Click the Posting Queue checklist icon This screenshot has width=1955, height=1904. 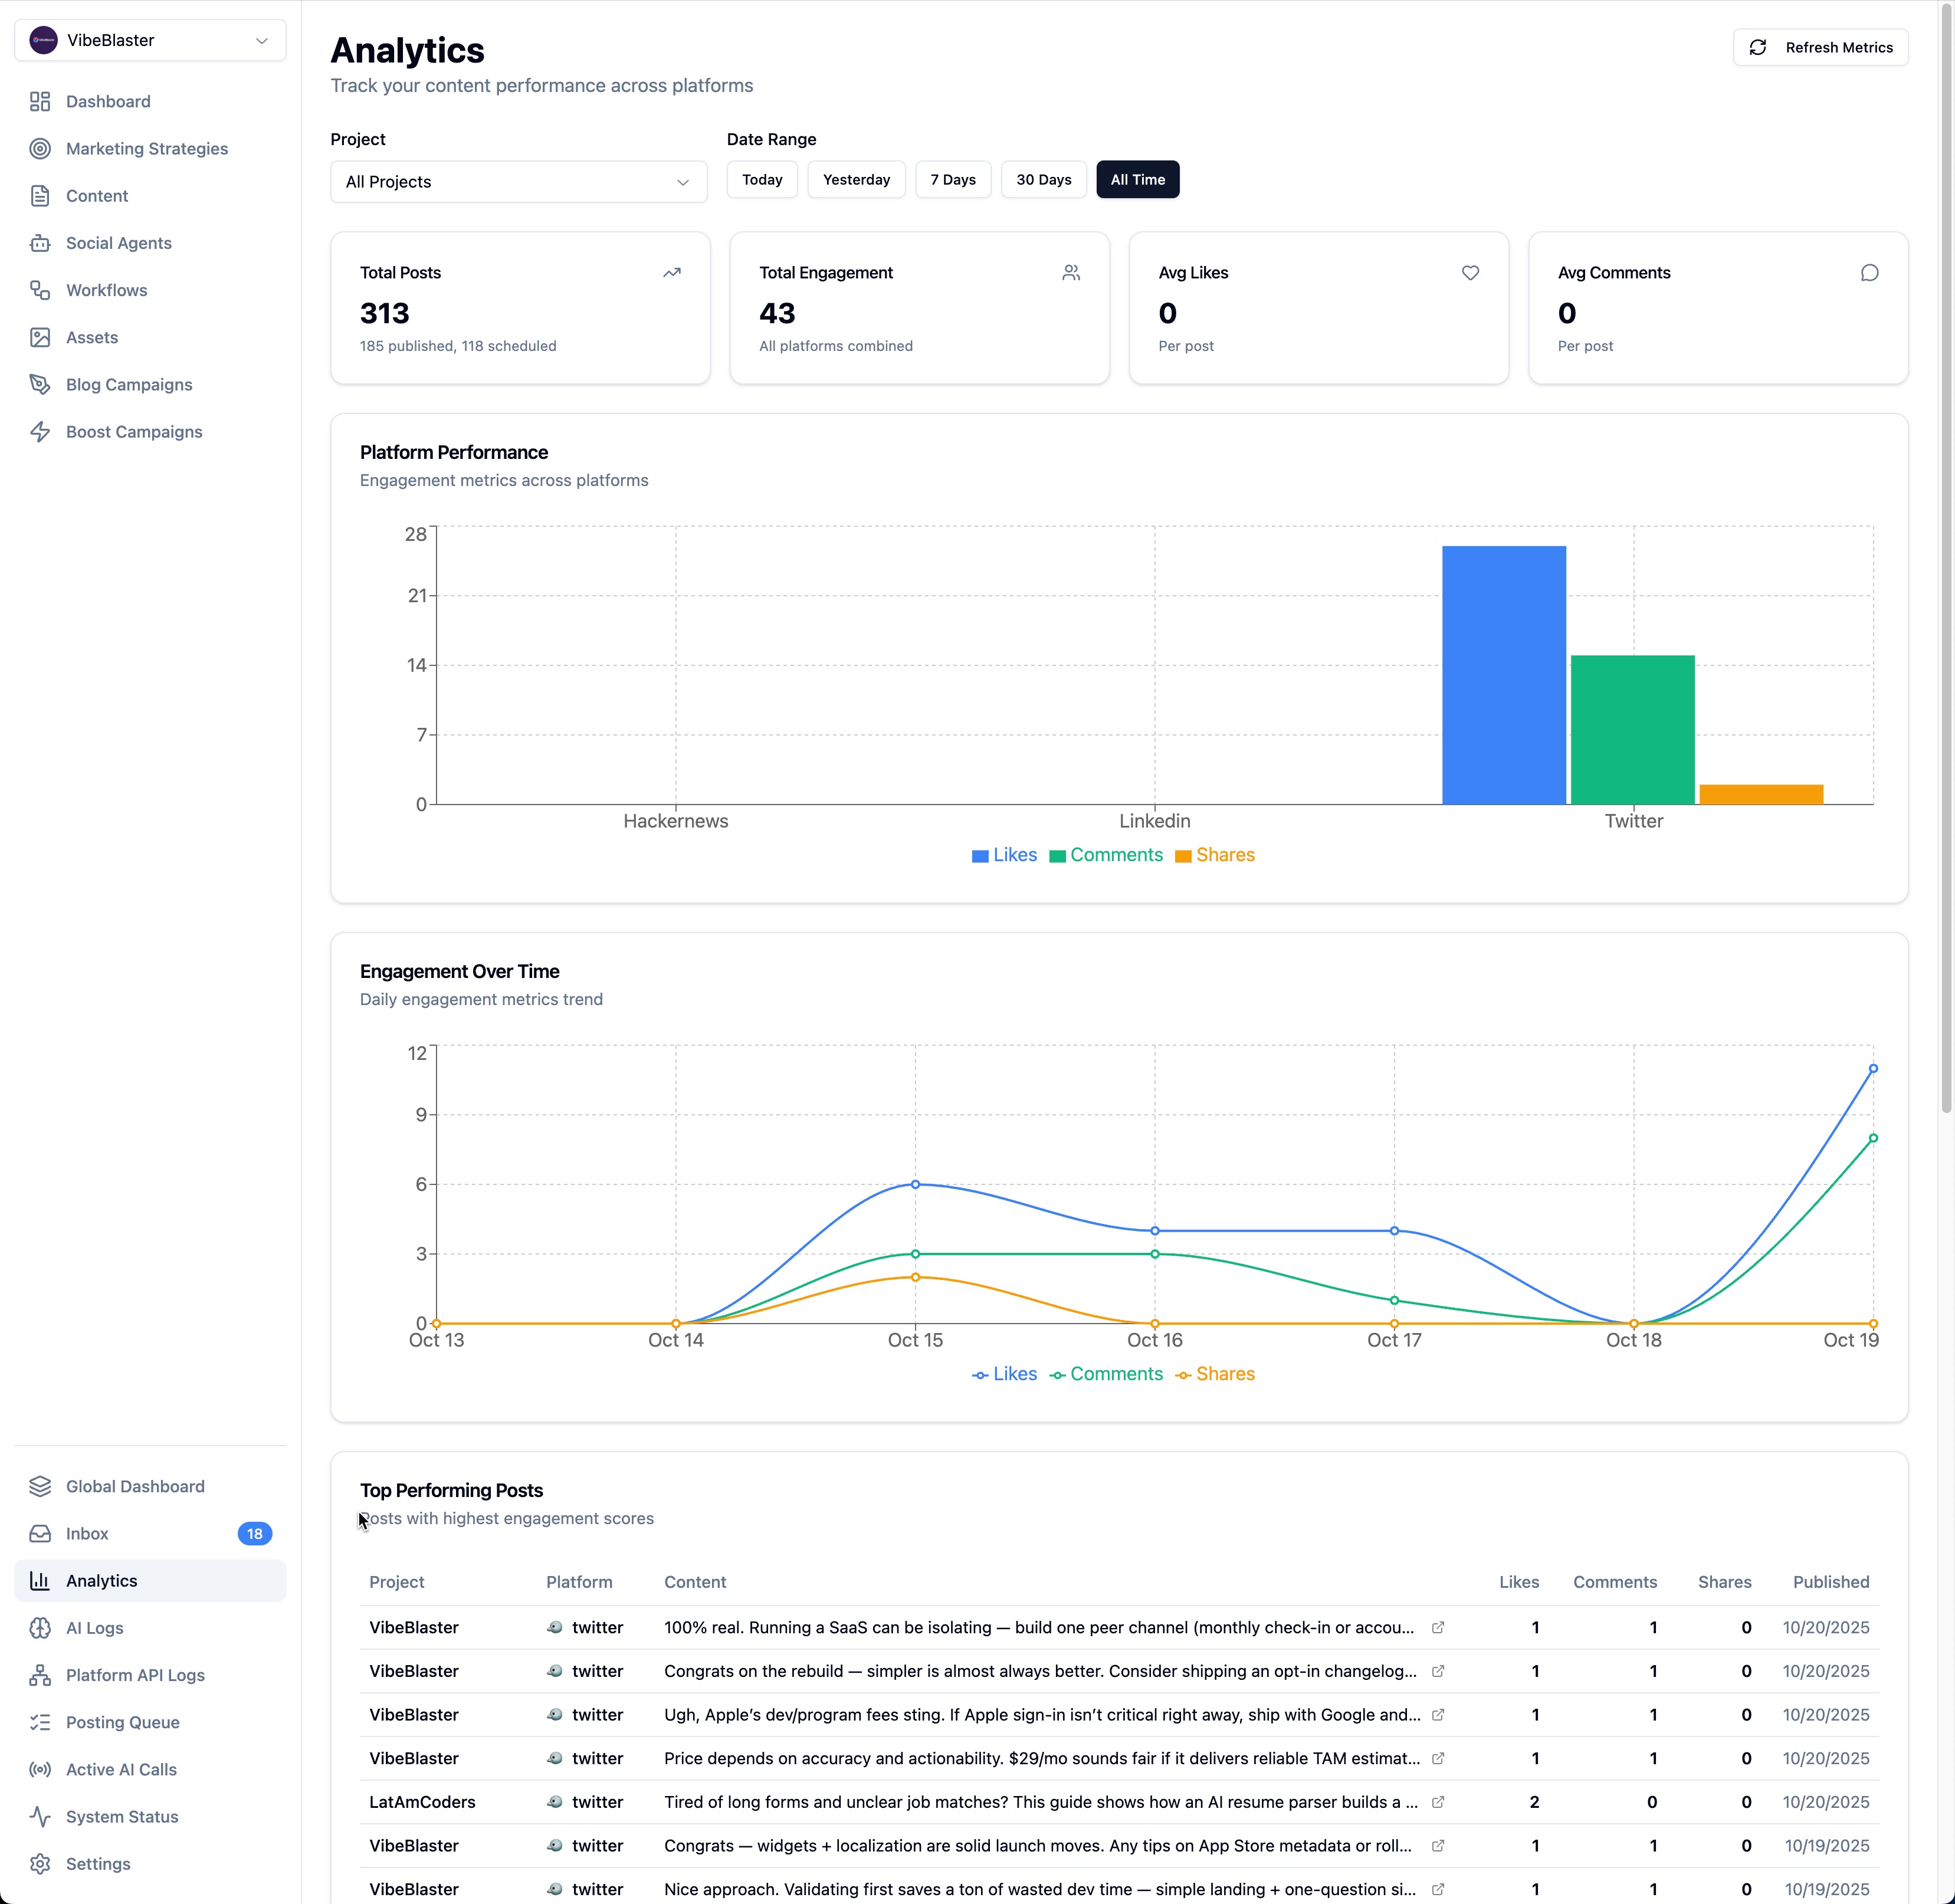pyautogui.click(x=40, y=1722)
